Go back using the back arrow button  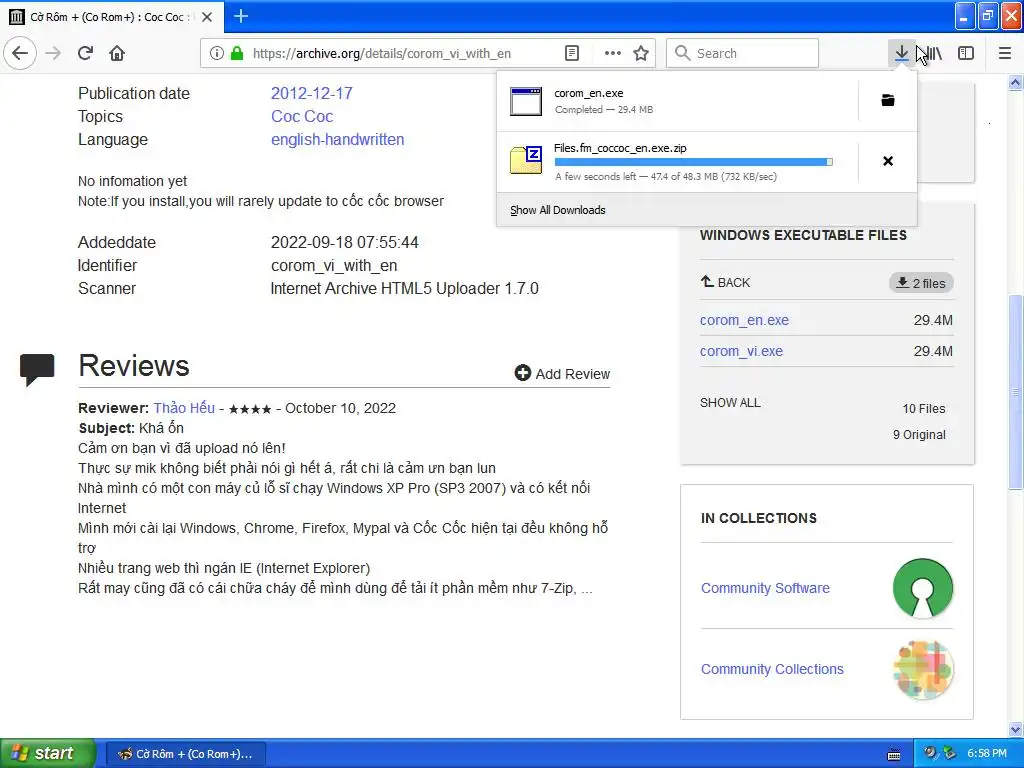click(x=20, y=53)
